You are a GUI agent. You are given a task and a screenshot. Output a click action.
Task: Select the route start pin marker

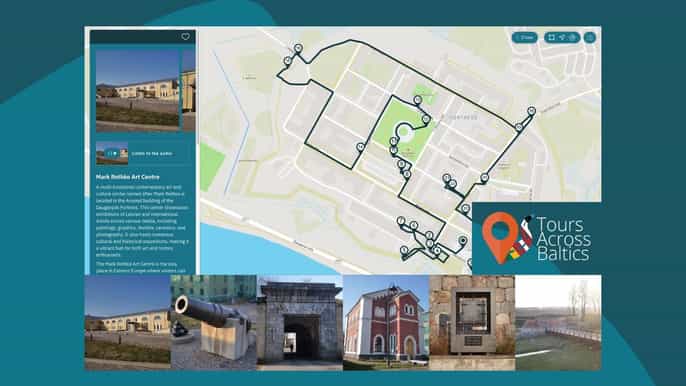point(463,241)
